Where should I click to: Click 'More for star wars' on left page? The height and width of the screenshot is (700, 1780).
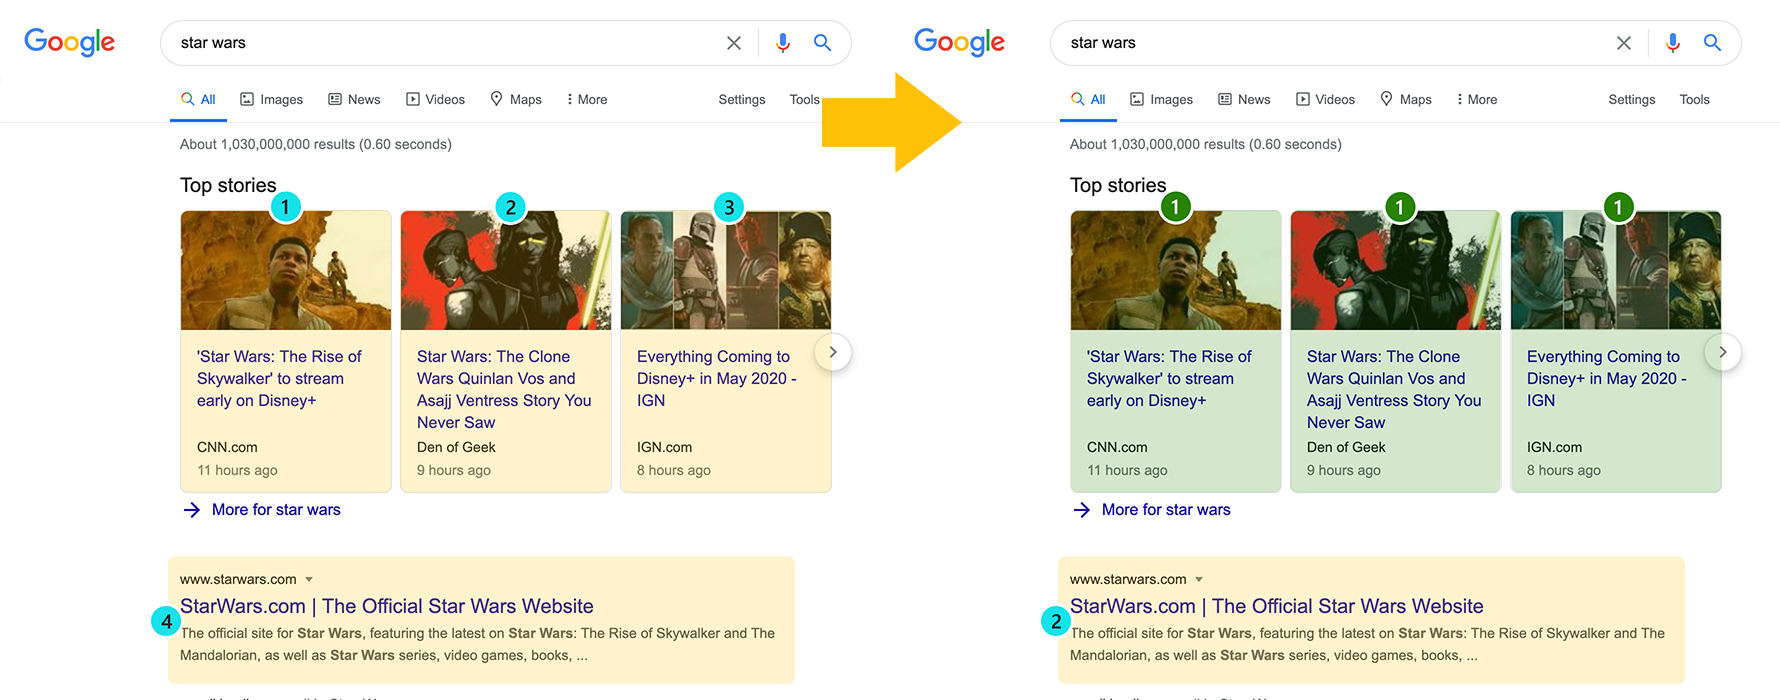pos(262,510)
